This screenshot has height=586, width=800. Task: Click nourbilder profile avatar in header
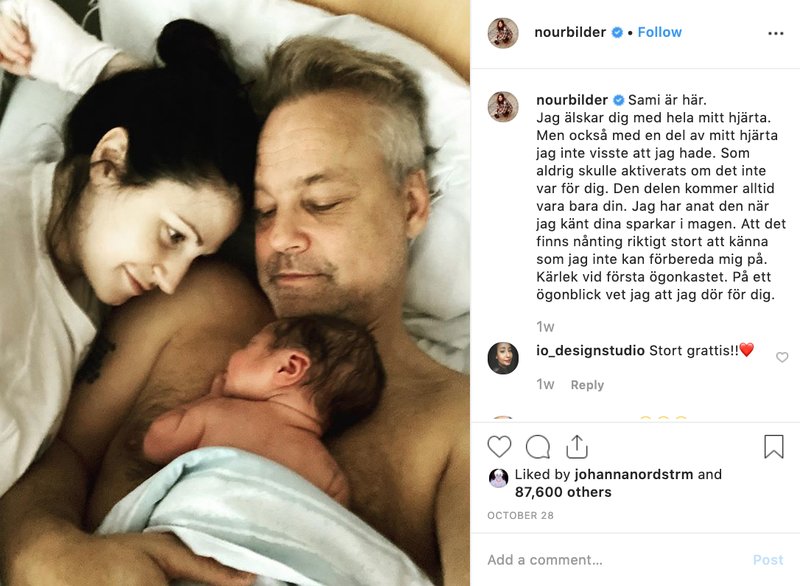coord(503,33)
